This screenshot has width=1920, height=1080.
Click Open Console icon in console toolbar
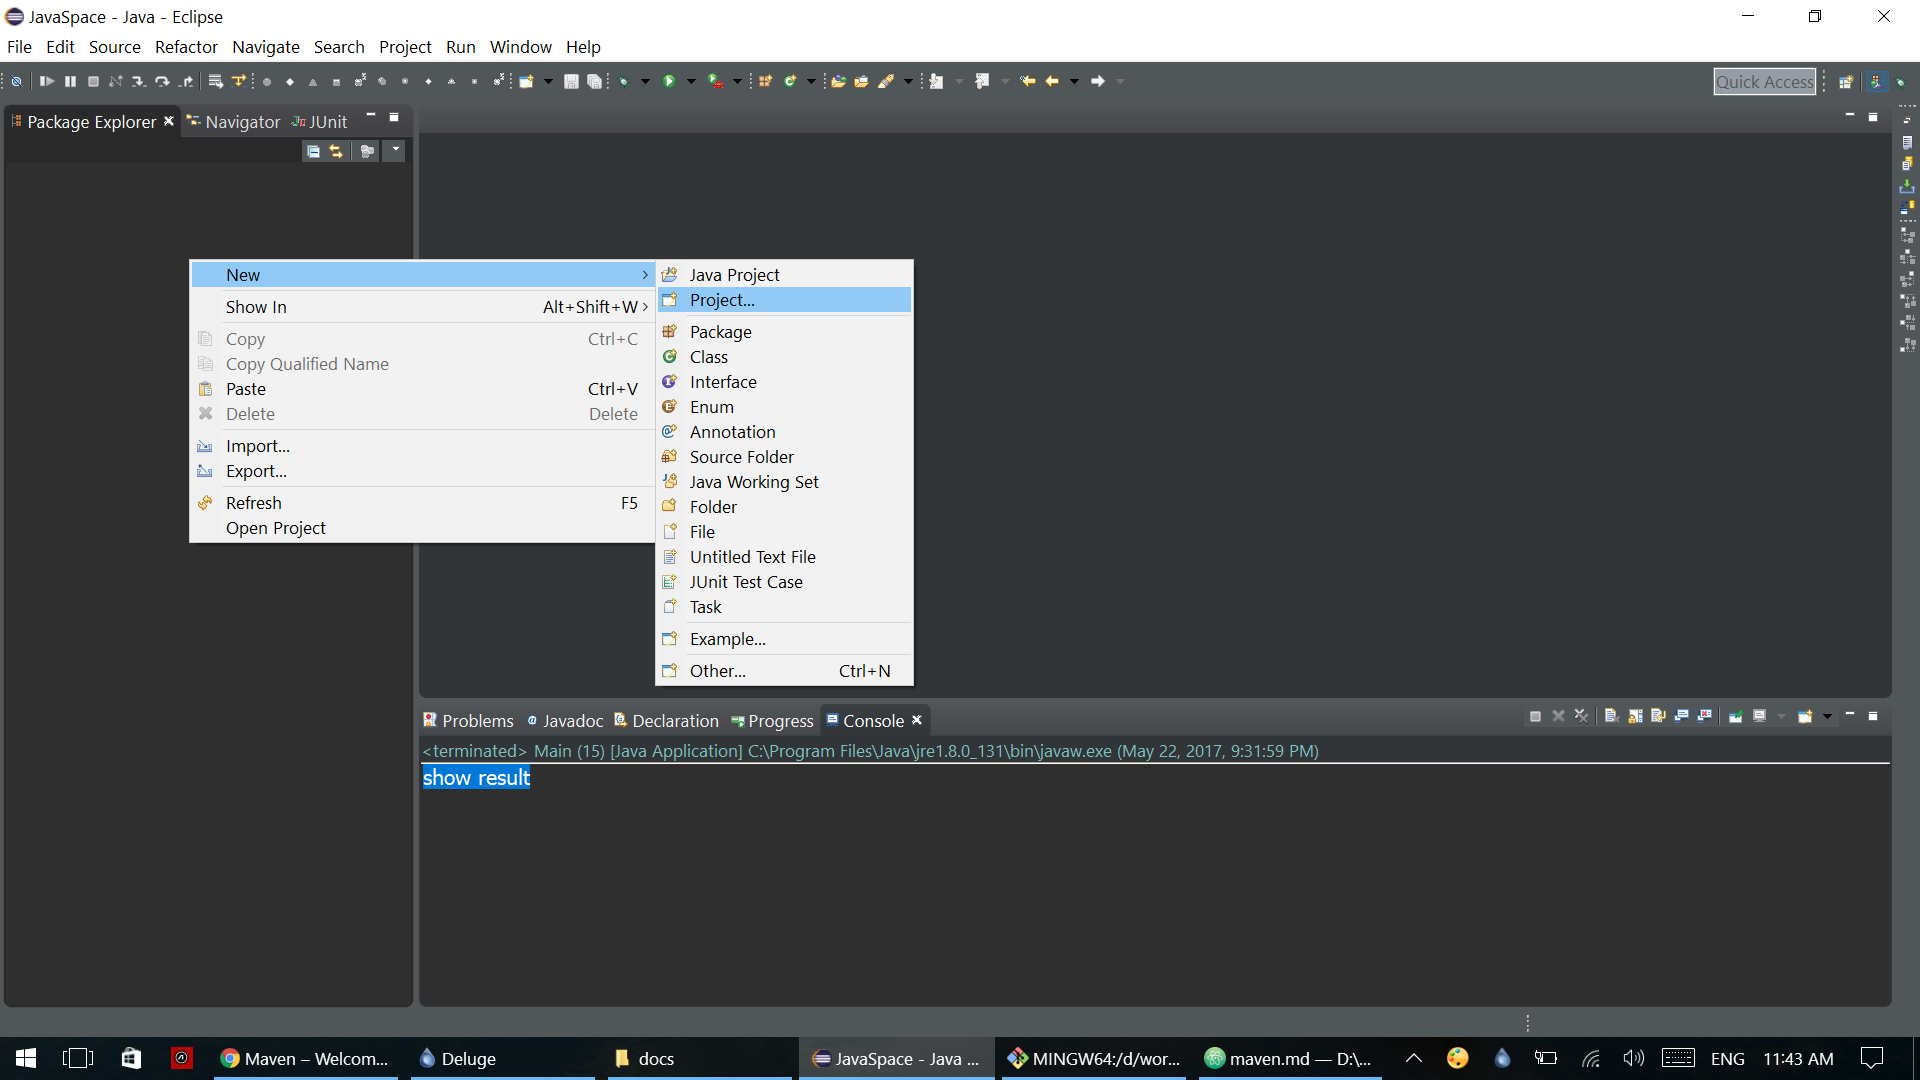click(x=1805, y=716)
